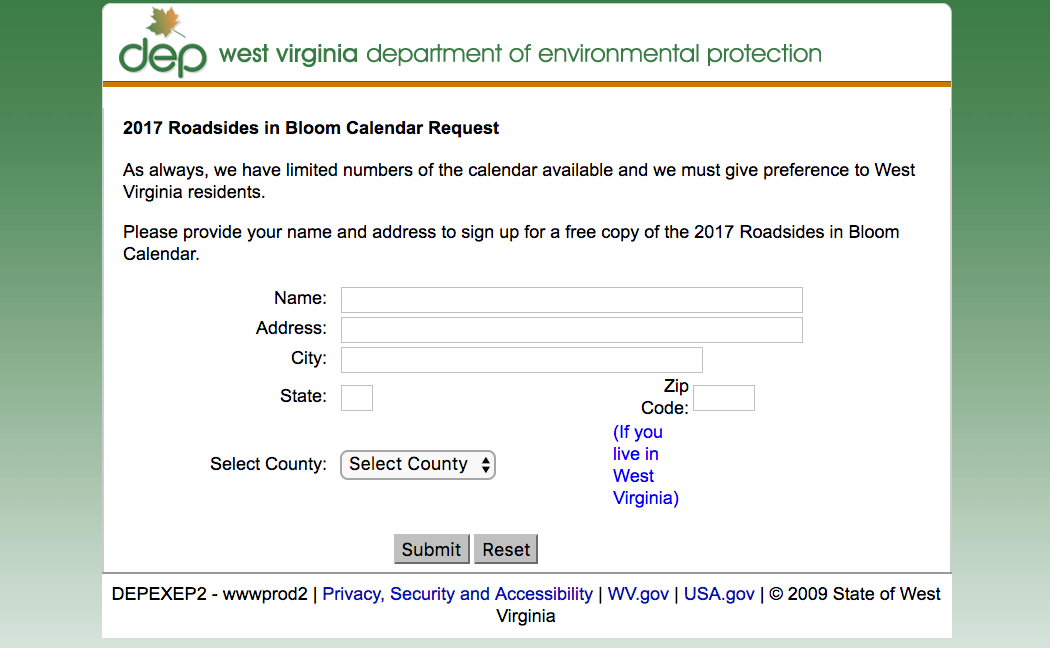Open the Select County dropdown
Image resolution: width=1050 pixels, height=648 pixels.
(418, 465)
